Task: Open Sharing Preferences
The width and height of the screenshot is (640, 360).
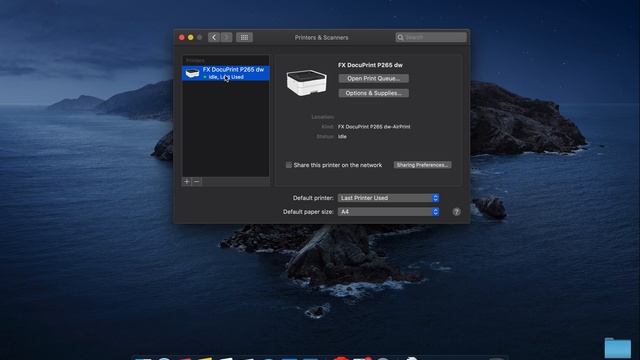Action: coord(422,165)
